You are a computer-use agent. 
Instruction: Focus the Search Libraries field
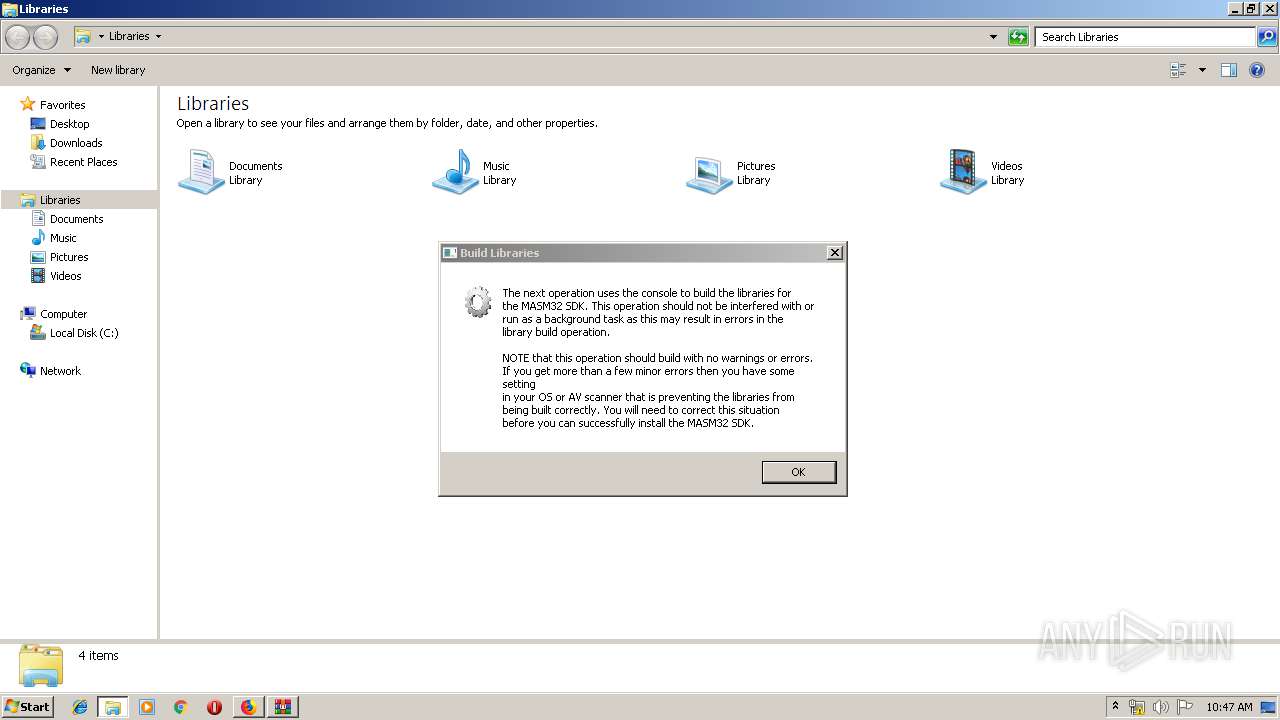1145,37
